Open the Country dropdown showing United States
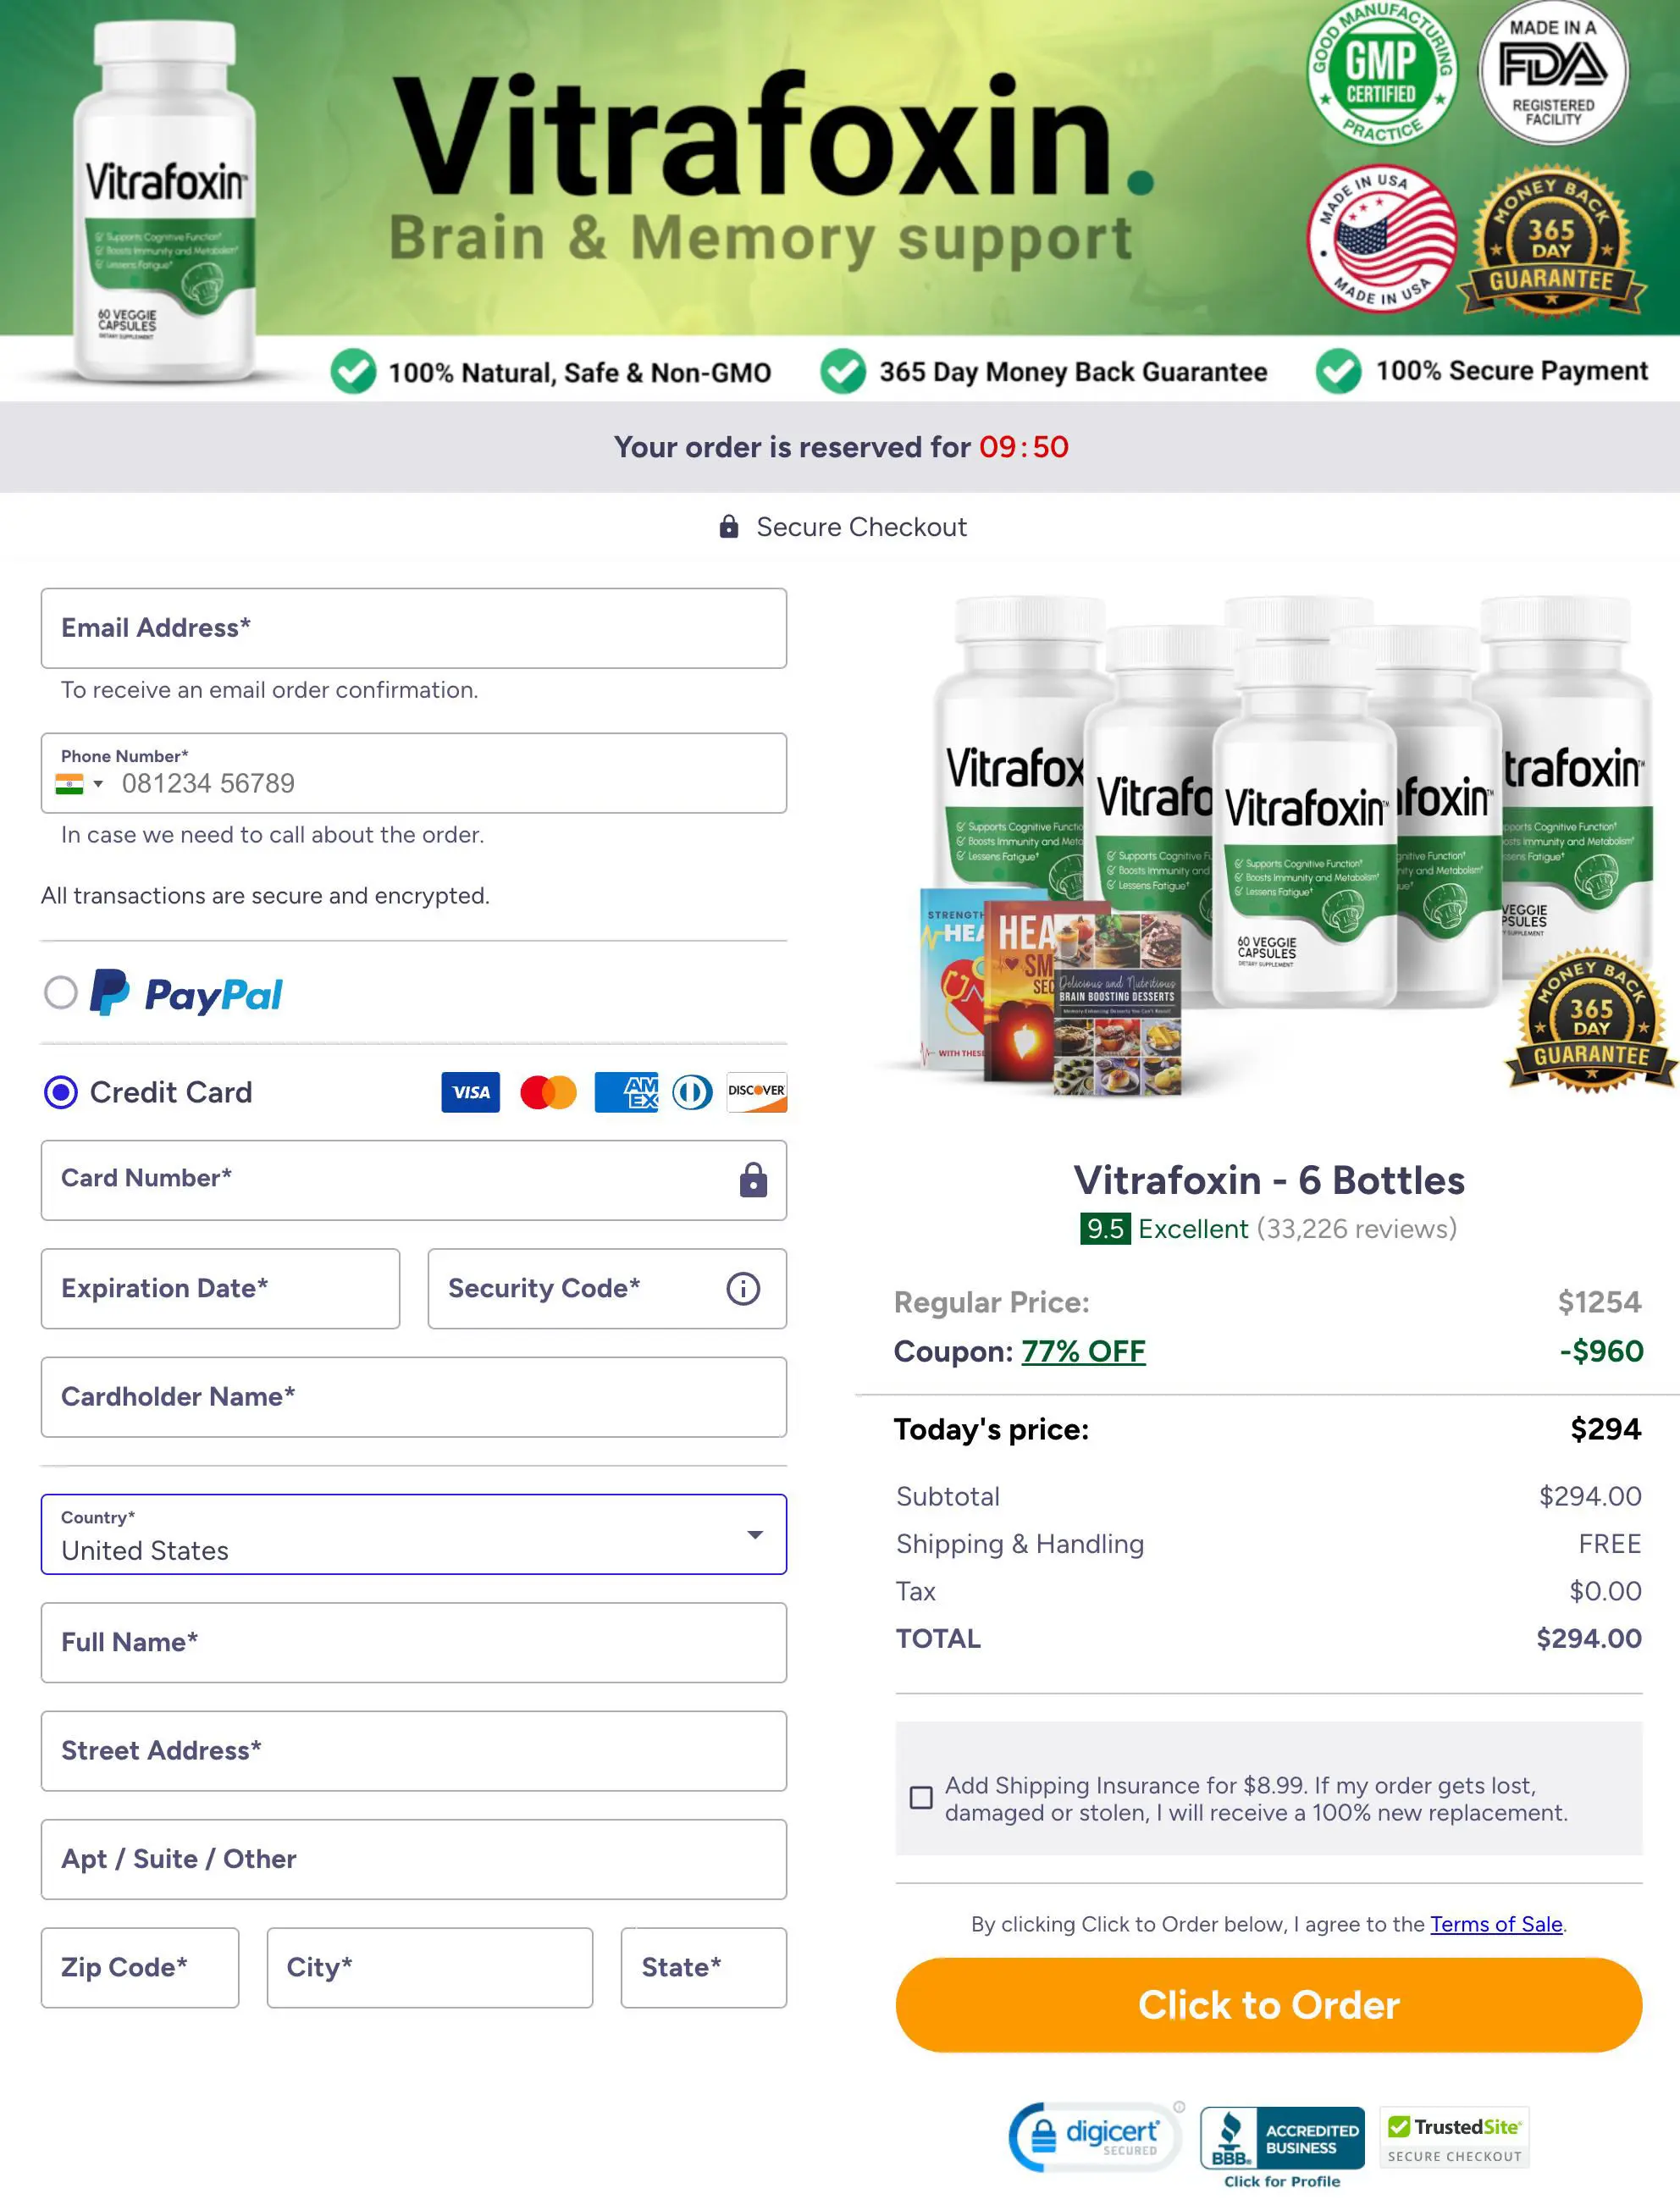Image resolution: width=1680 pixels, height=2205 pixels. [414, 1534]
